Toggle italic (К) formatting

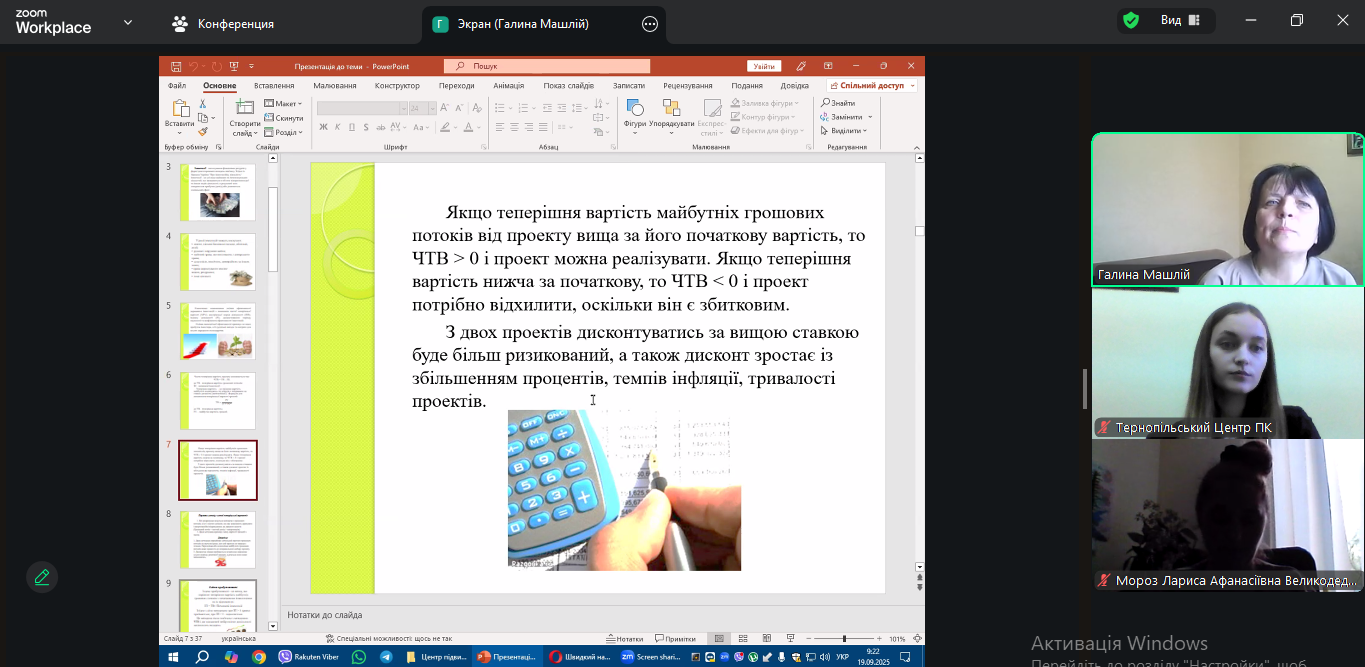pyautogui.click(x=337, y=127)
